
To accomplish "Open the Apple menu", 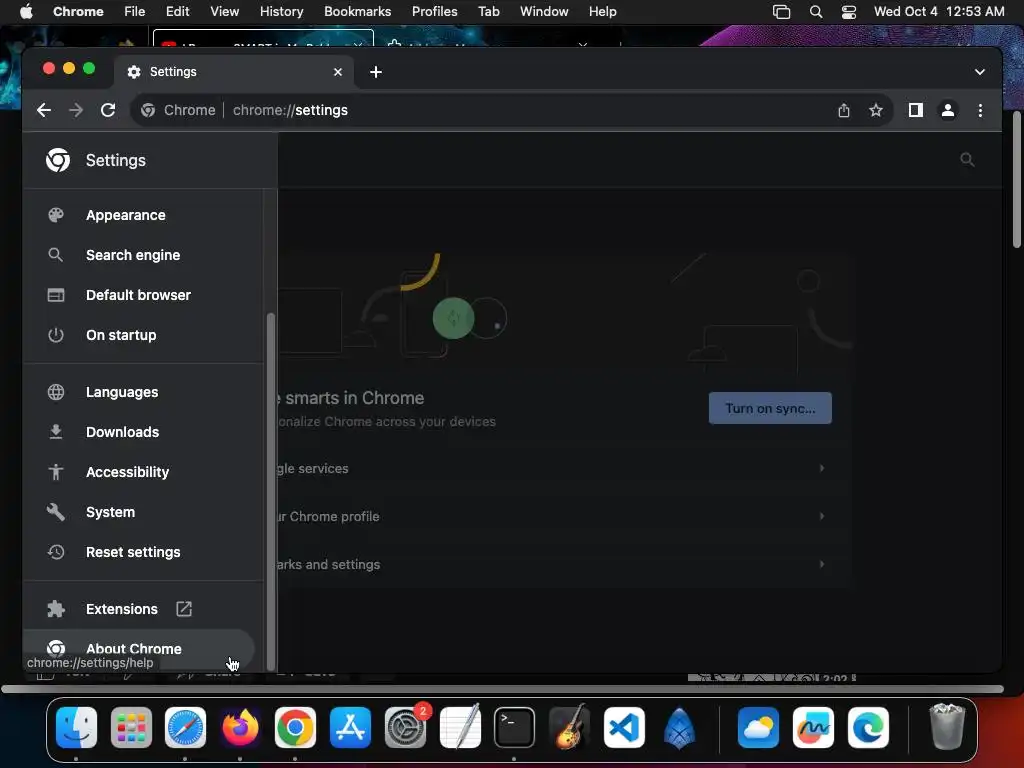I will [26, 11].
